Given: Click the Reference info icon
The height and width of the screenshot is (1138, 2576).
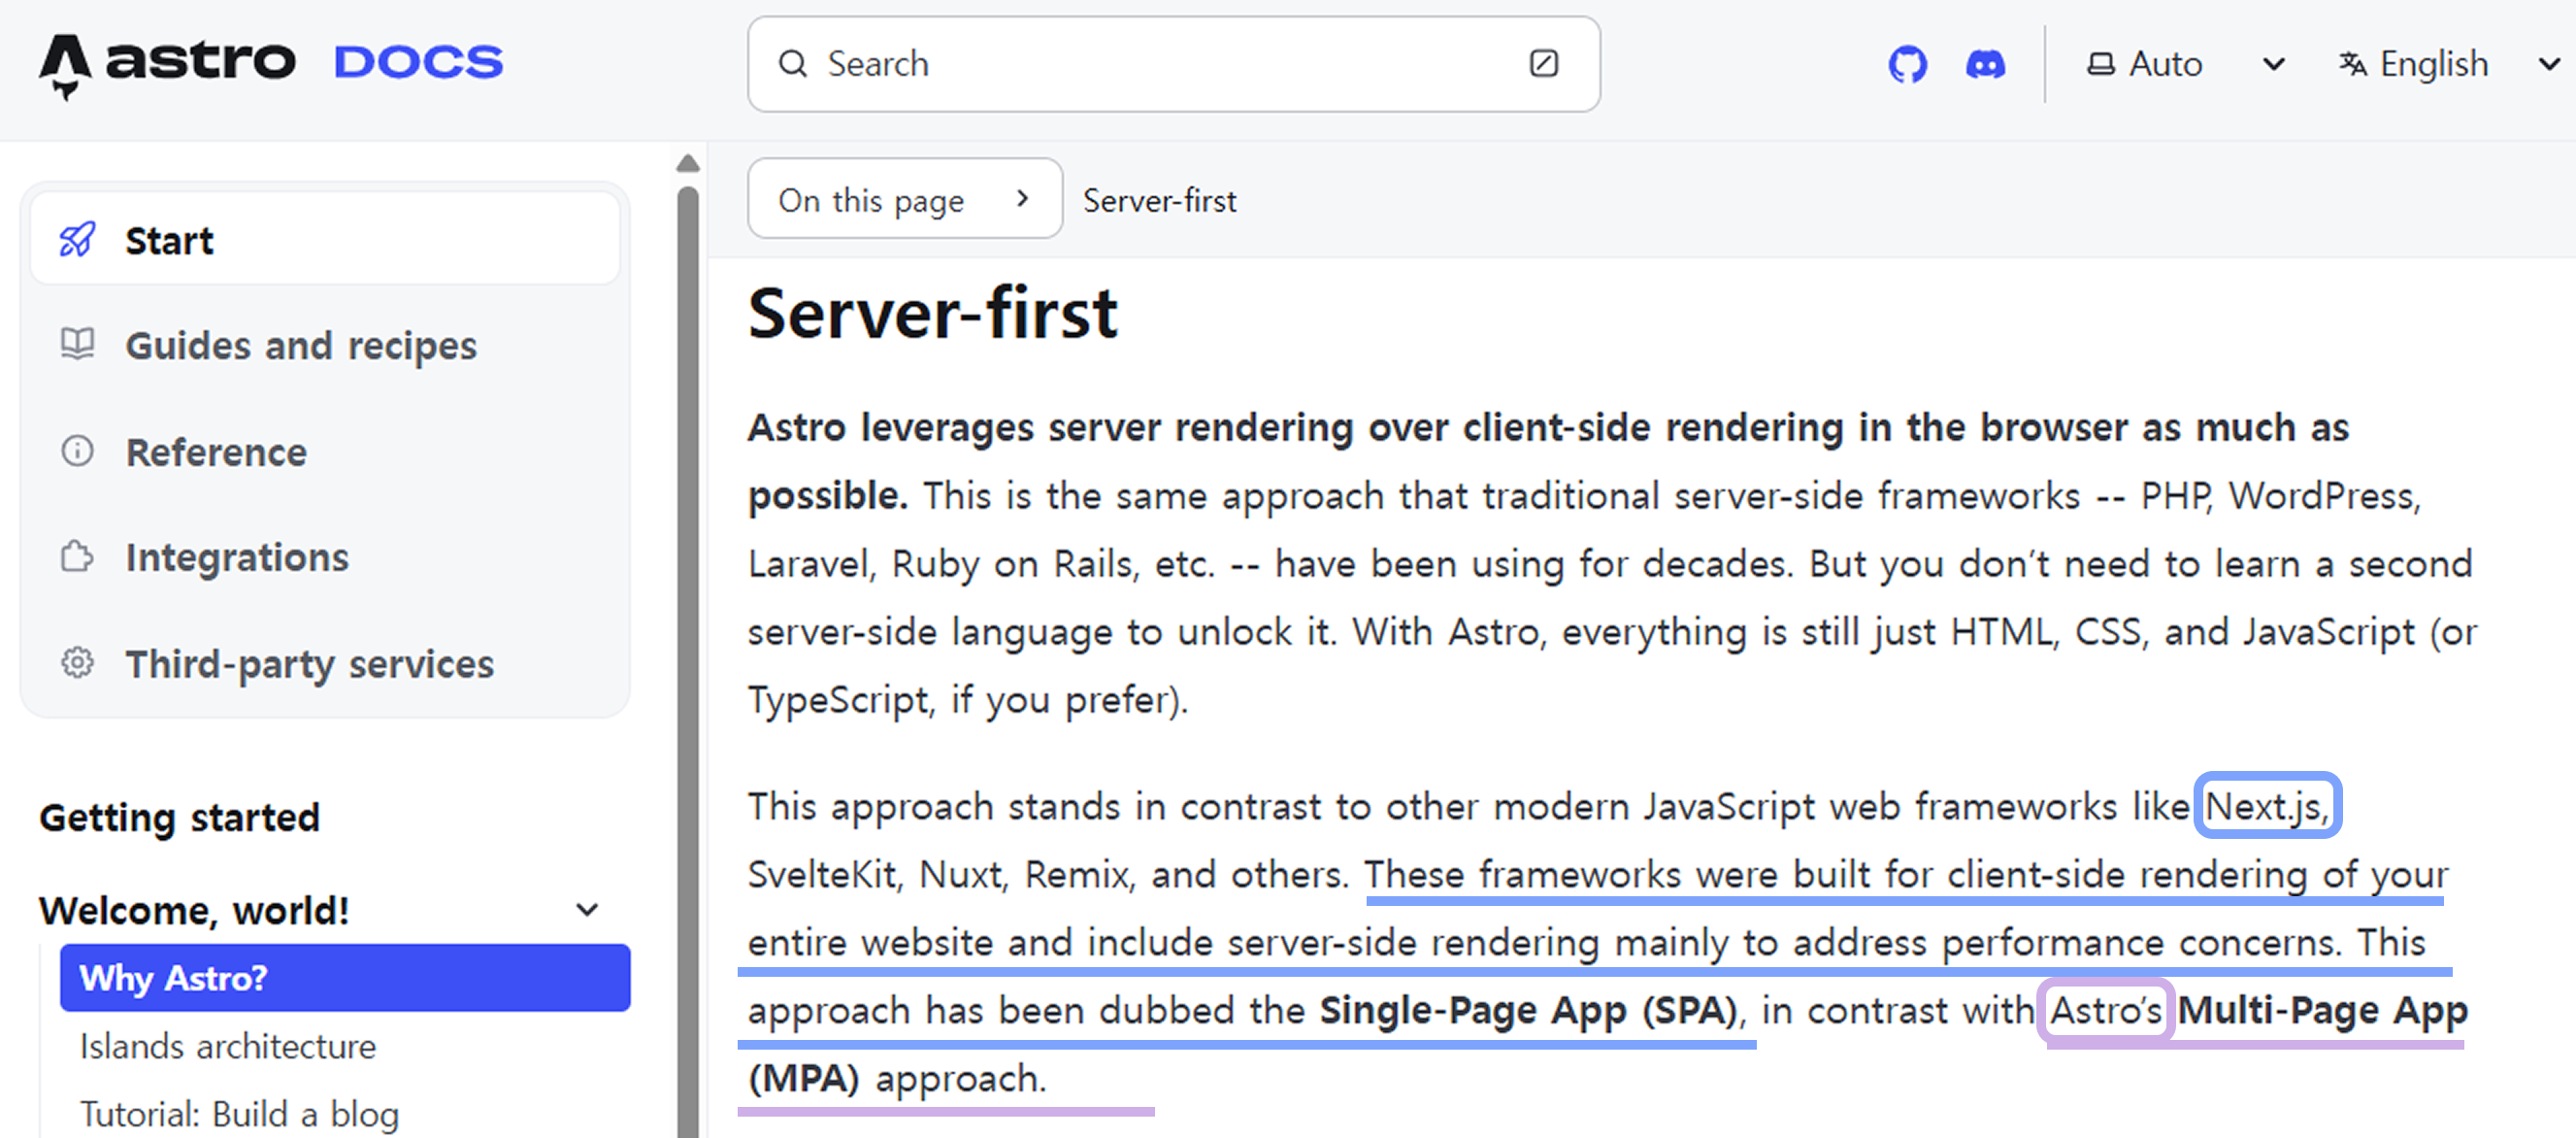Looking at the screenshot, I should click(x=77, y=451).
